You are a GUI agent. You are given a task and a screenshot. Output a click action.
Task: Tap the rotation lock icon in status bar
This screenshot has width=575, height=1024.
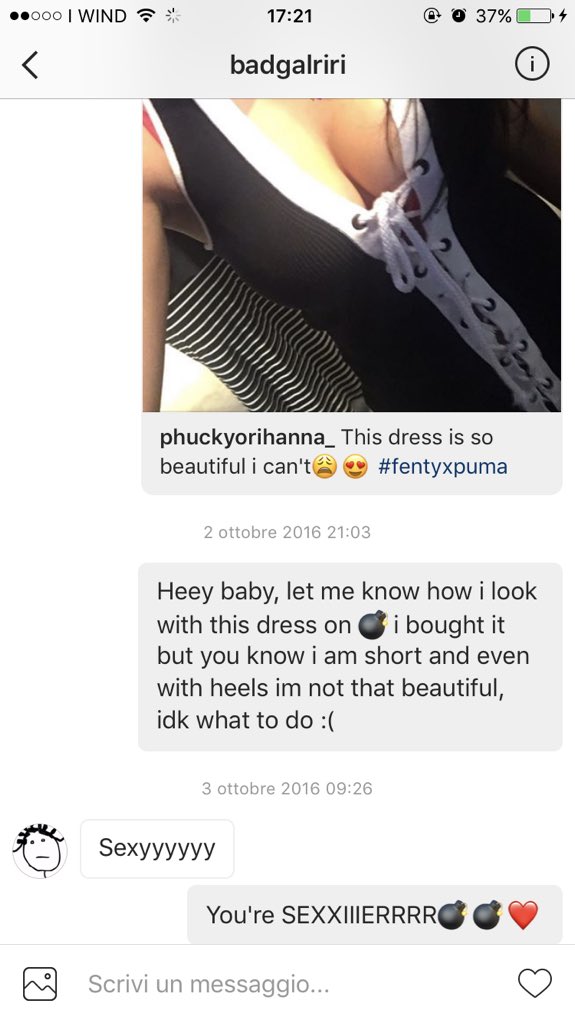tap(432, 16)
